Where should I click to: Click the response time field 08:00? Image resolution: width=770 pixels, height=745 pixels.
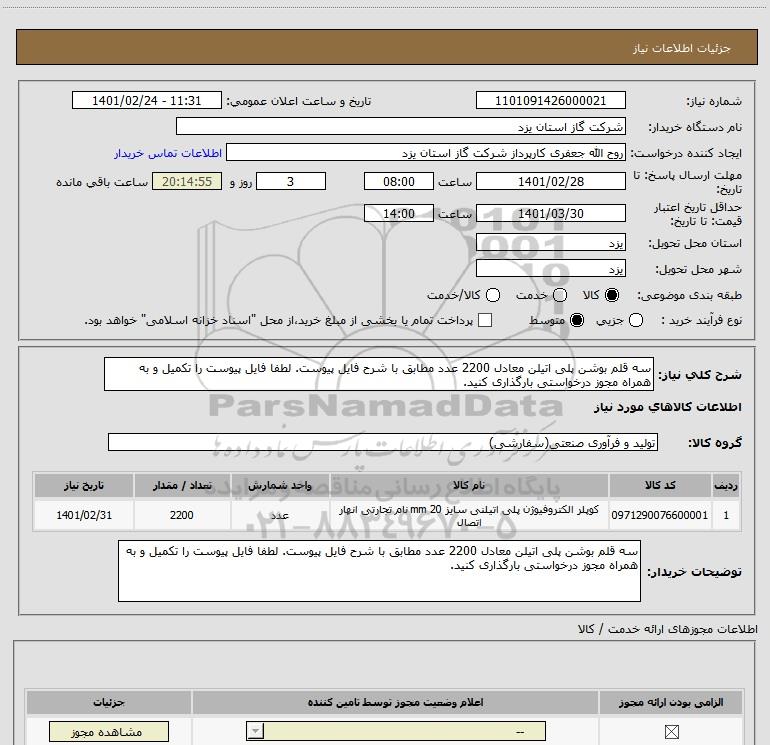[x=399, y=181]
